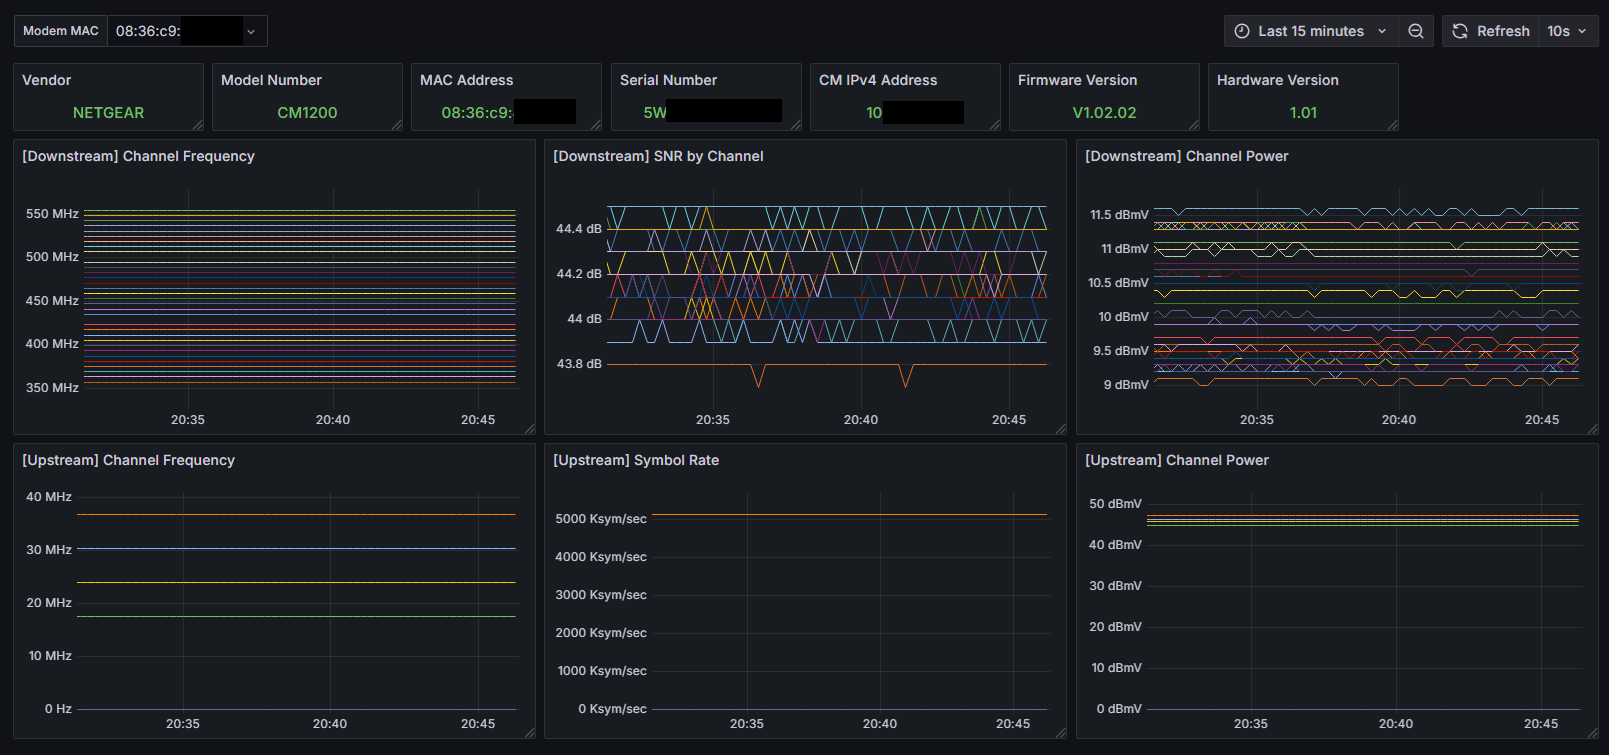The height and width of the screenshot is (755, 1609).
Task: Click resize handle of Upstream Channel Power panel
Action: tap(1593, 733)
